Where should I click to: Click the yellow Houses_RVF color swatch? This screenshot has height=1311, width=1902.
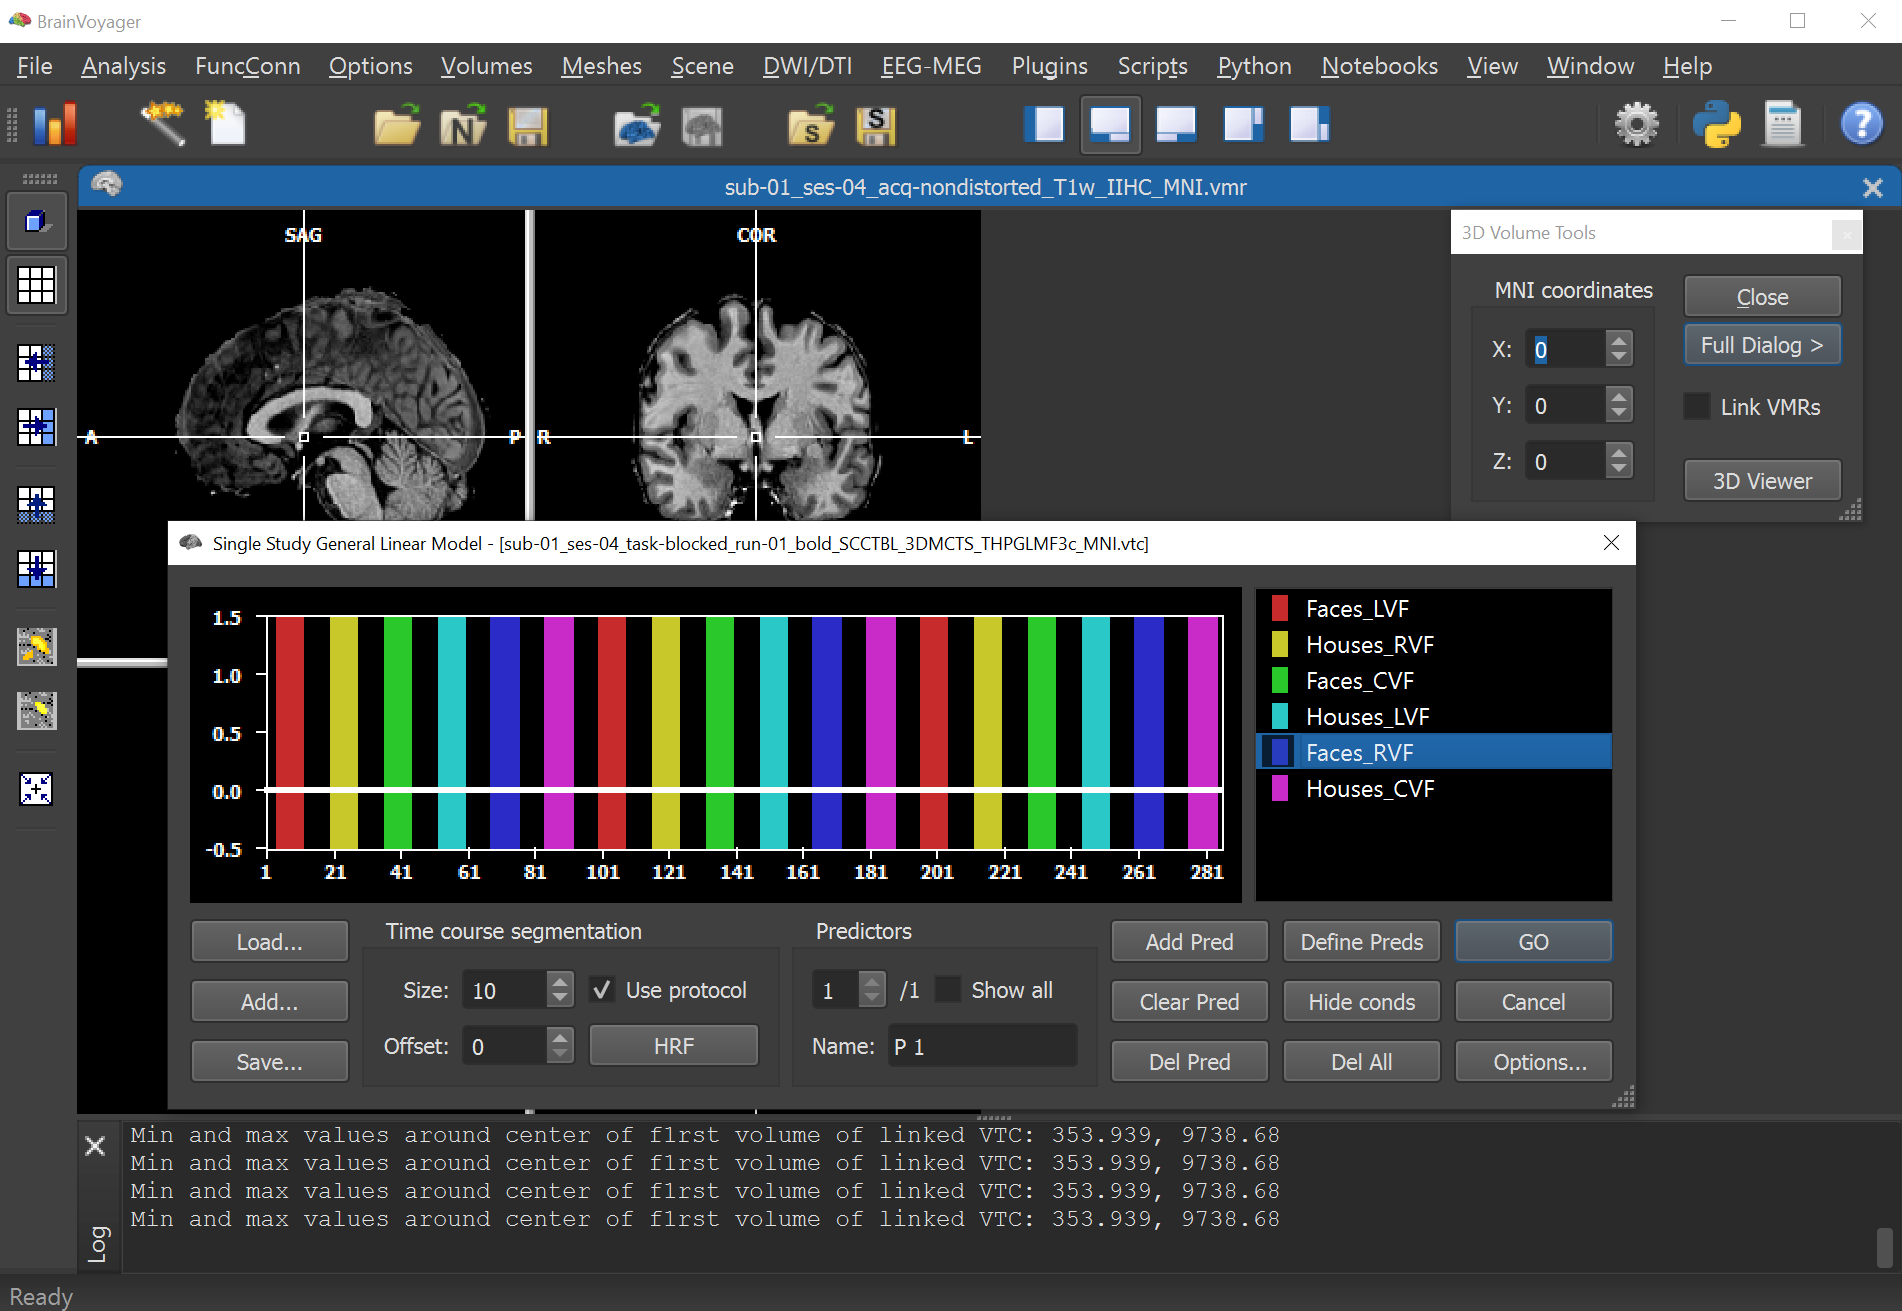point(1279,644)
